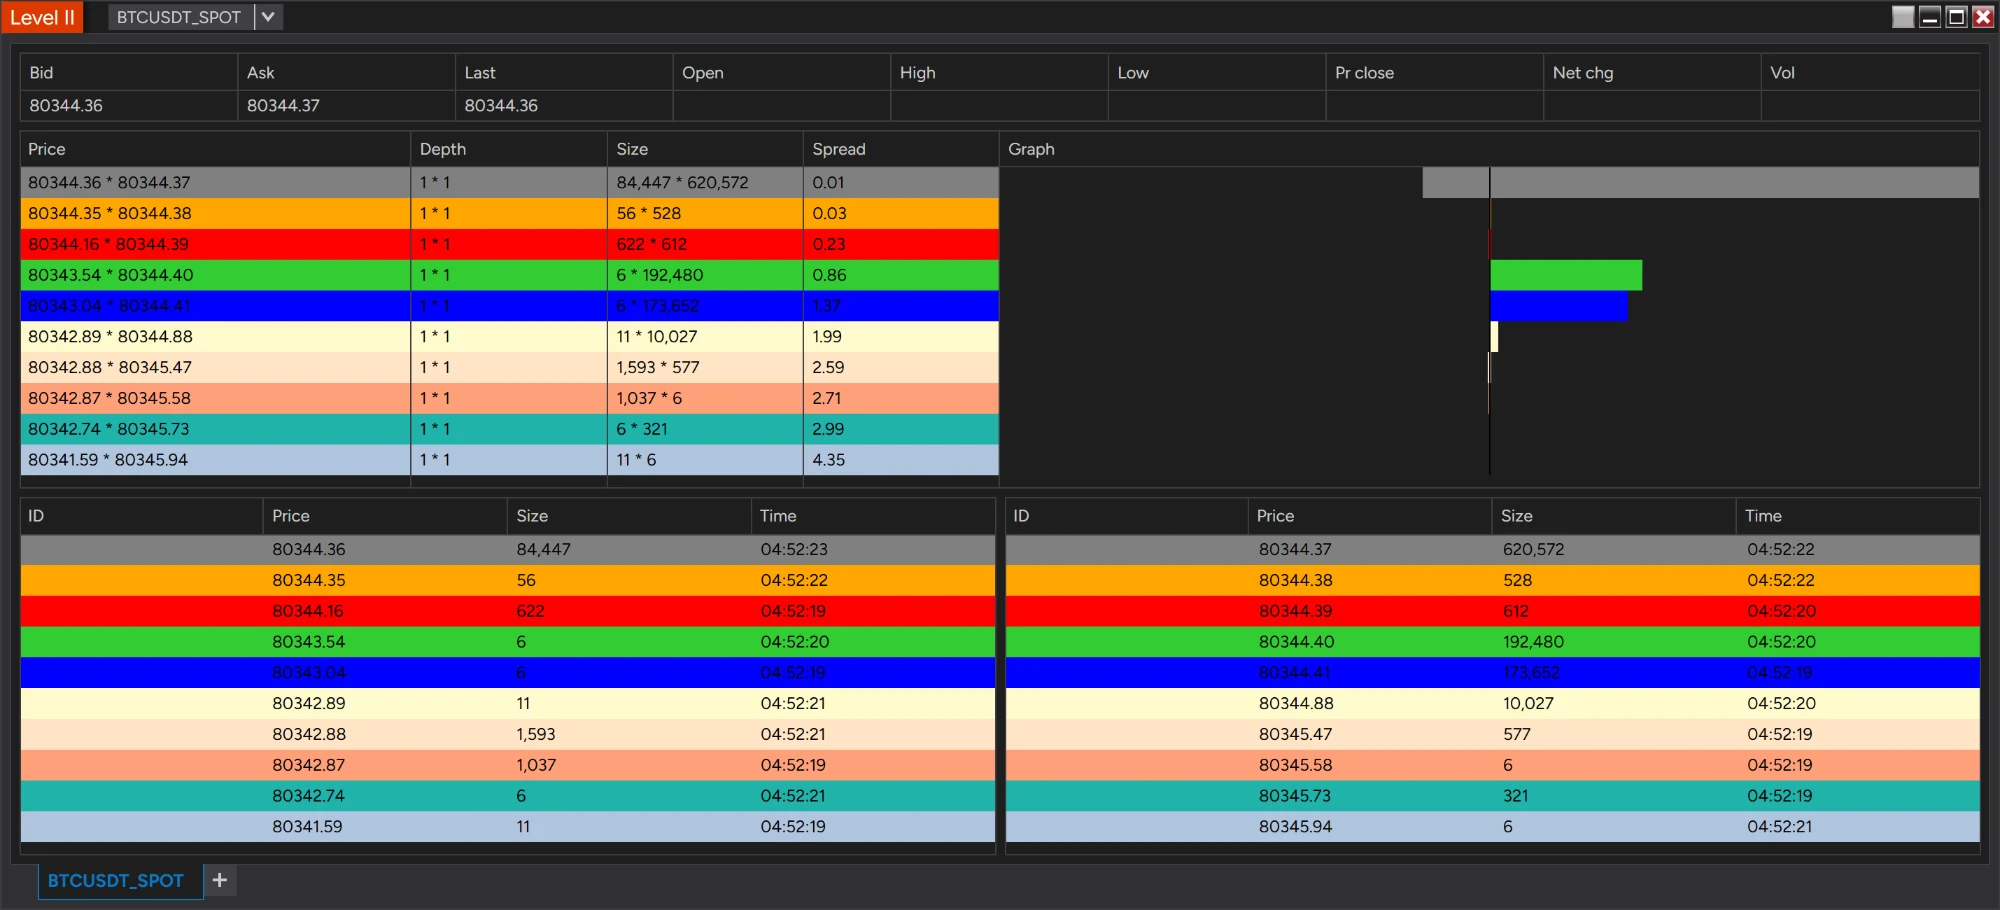Select the Net chg header cell
Screen dimensions: 2000x910
(1652, 73)
